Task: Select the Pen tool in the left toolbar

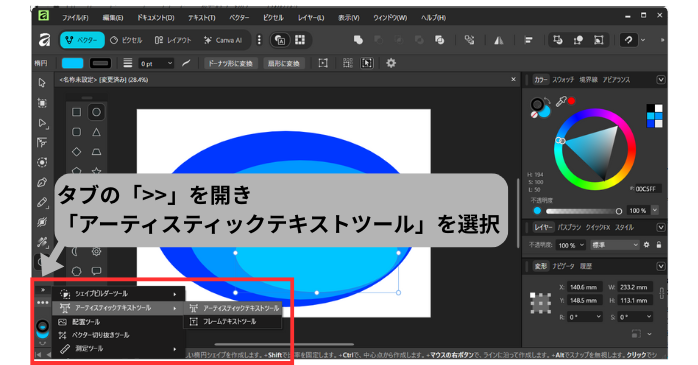Action: 42,182
